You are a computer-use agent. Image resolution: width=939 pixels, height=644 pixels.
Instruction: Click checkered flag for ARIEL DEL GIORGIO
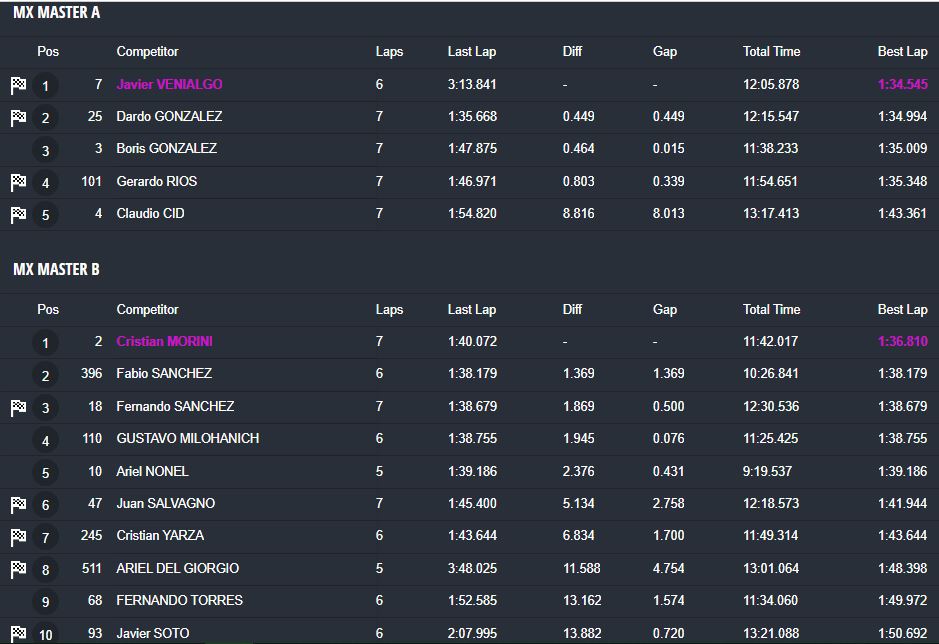(18, 569)
